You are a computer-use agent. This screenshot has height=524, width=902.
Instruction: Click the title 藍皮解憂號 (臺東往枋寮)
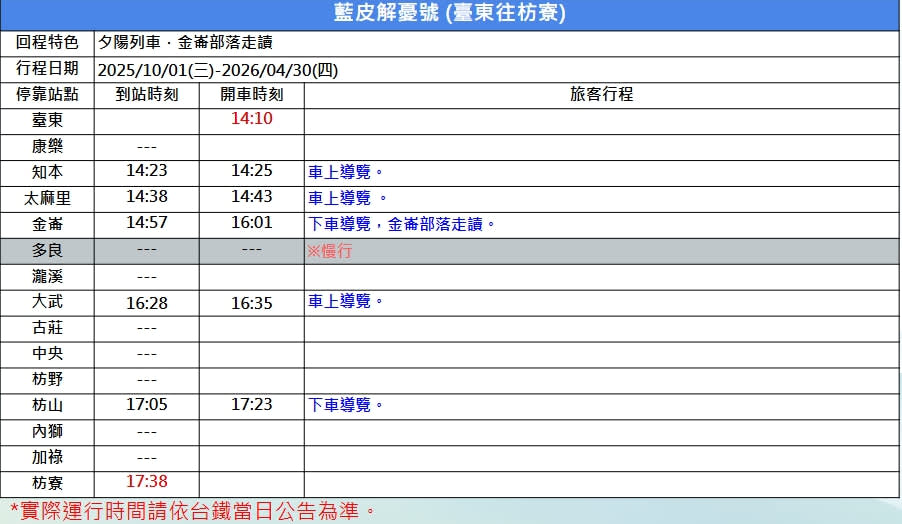coord(449,13)
